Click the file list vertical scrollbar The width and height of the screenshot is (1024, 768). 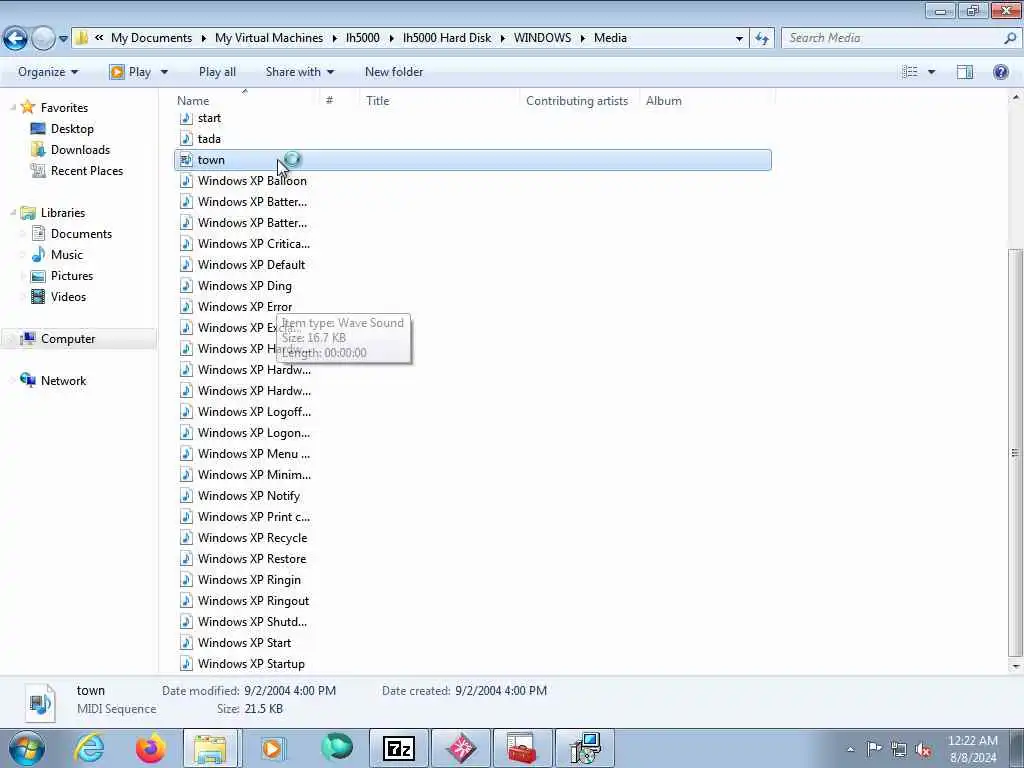[x=1015, y=453]
